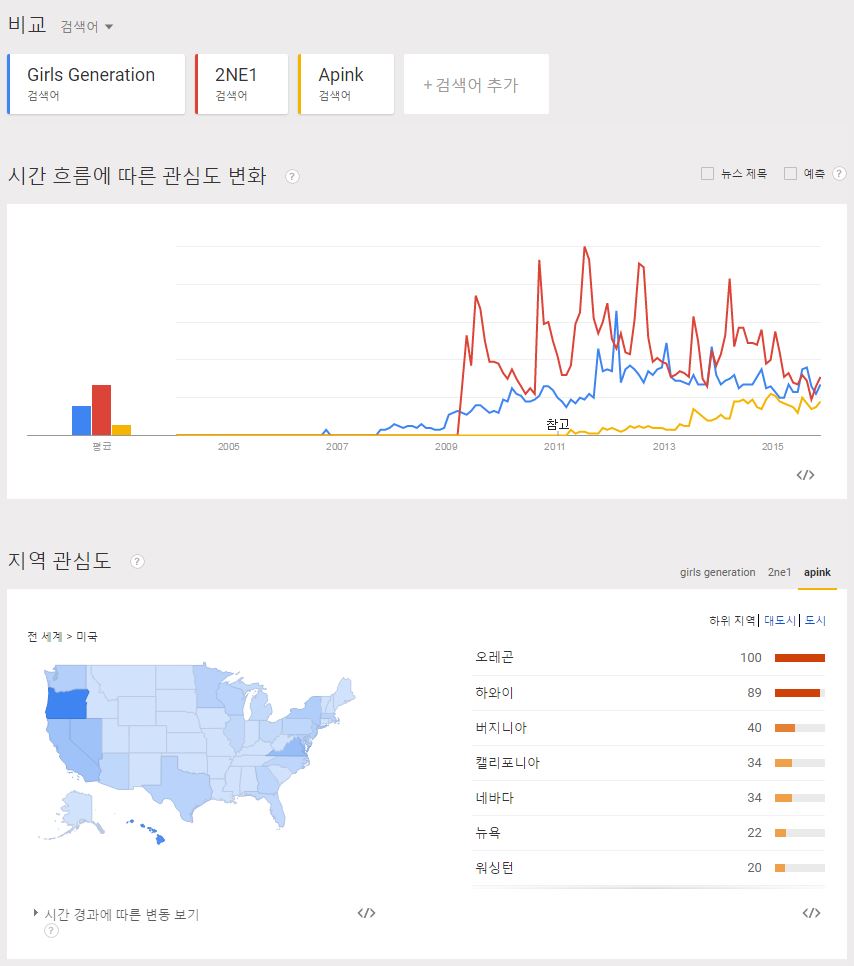Click the embed code icon below the region list

pyautogui.click(x=811, y=912)
